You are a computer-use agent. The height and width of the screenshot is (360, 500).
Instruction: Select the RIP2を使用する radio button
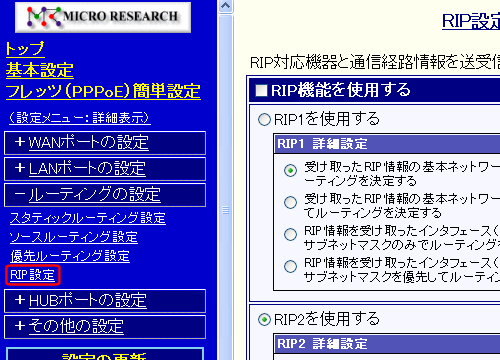(x=264, y=320)
